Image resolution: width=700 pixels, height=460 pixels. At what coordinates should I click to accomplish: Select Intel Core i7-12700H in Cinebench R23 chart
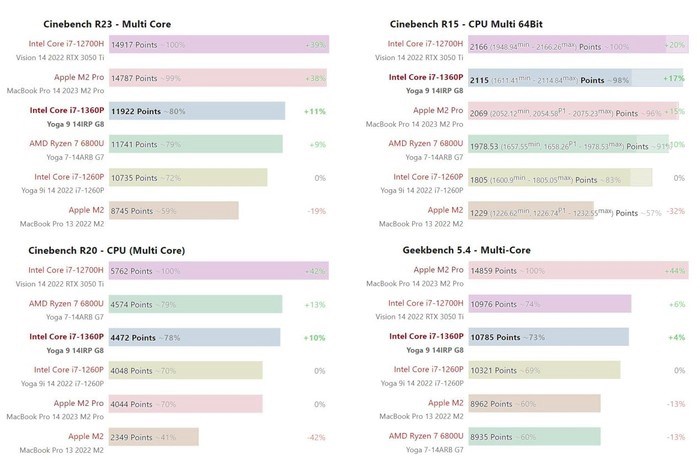click(x=67, y=44)
